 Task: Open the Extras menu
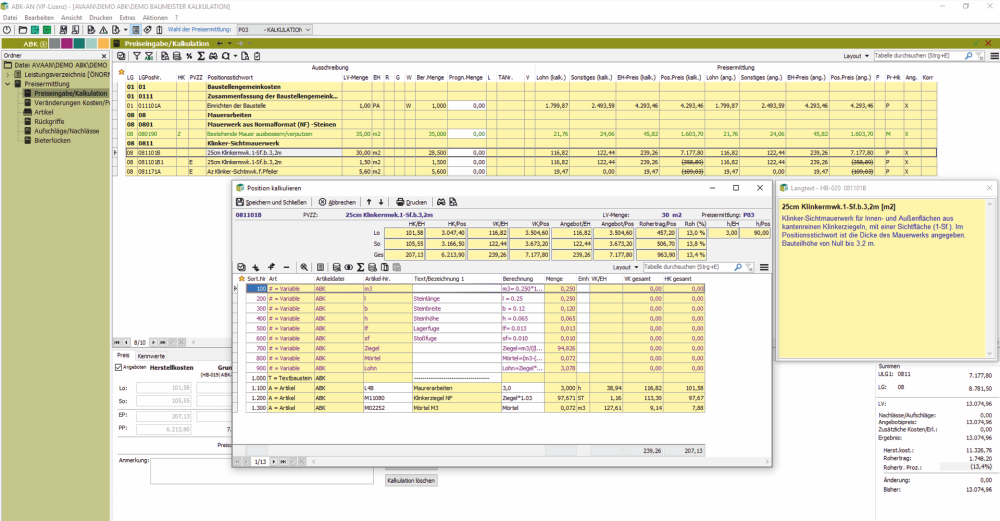(128, 18)
